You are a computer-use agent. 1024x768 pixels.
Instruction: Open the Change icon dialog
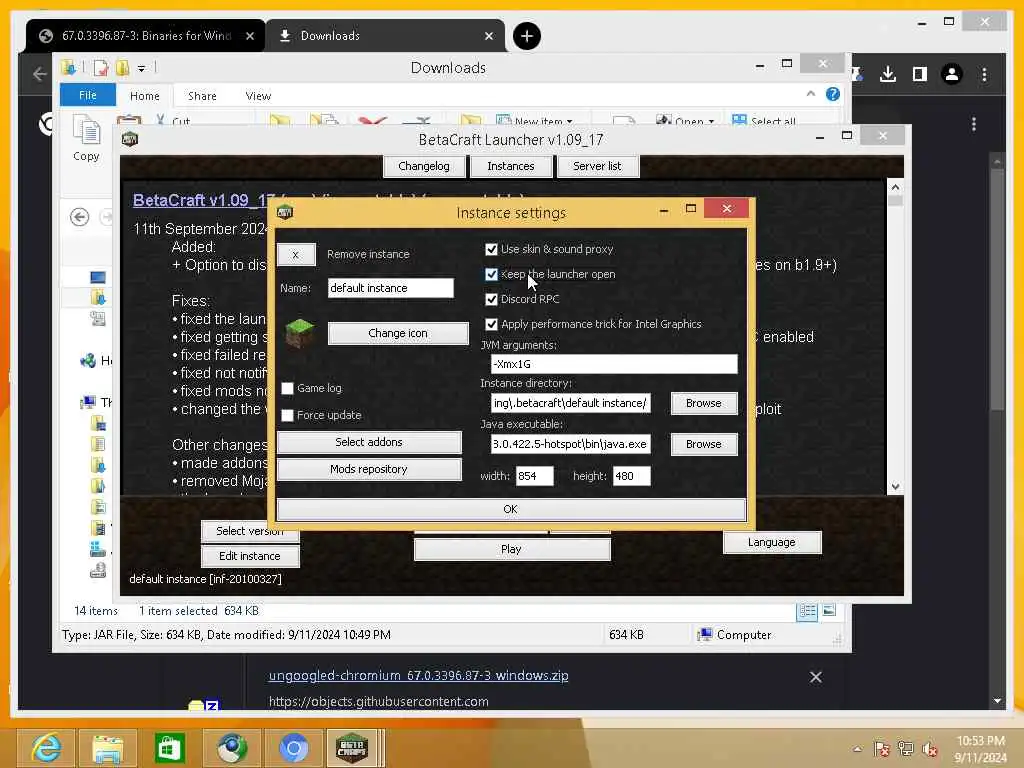point(398,333)
